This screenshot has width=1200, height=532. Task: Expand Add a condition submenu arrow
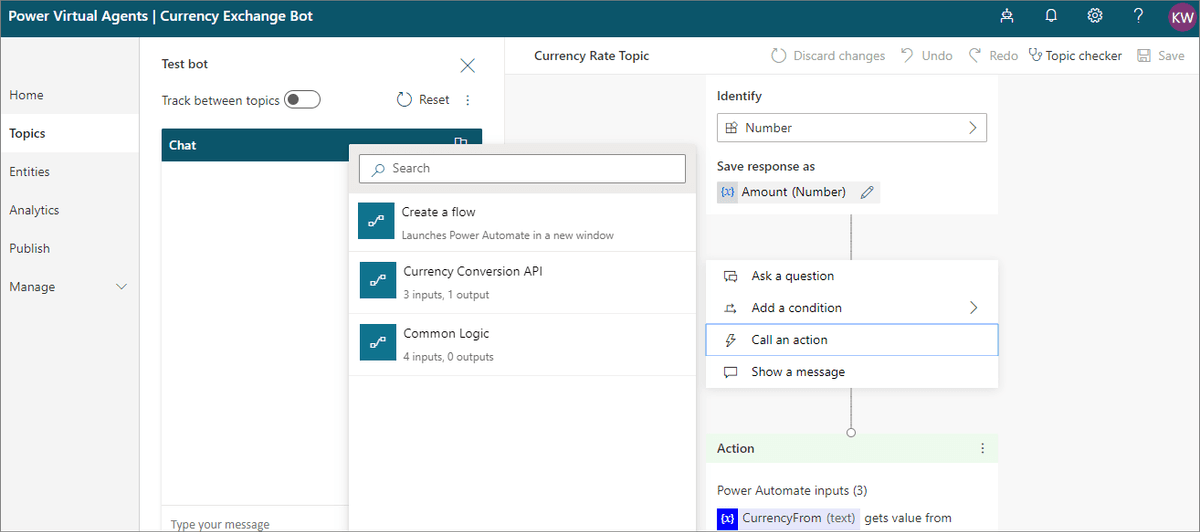point(973,308)
